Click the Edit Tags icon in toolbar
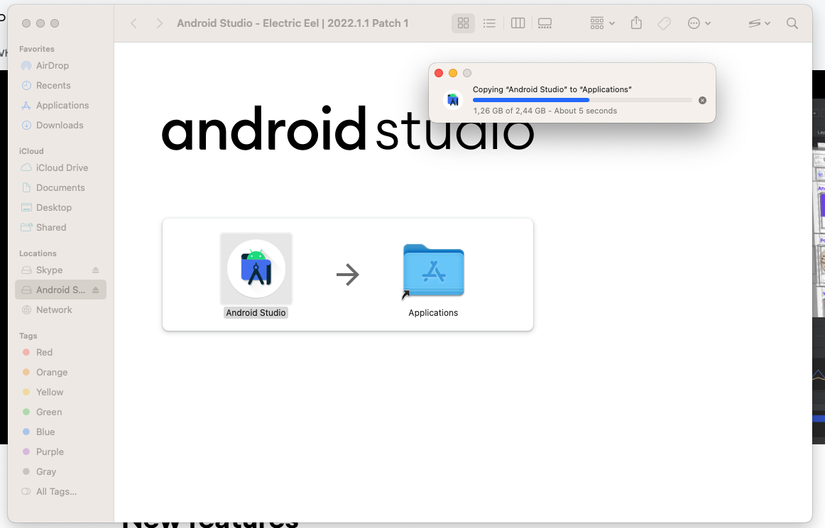The image size is (825, 528). click(664, 23)
